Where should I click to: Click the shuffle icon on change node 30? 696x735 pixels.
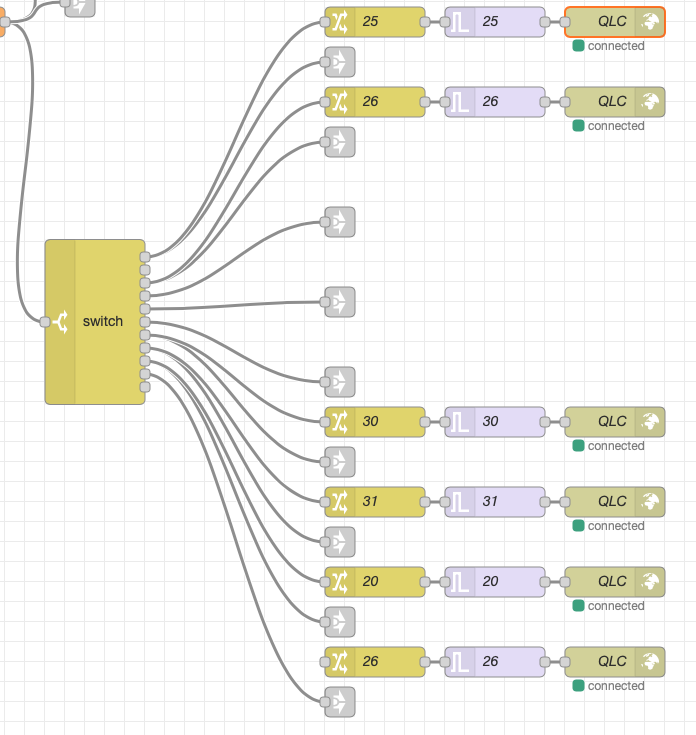pos(340,421)
